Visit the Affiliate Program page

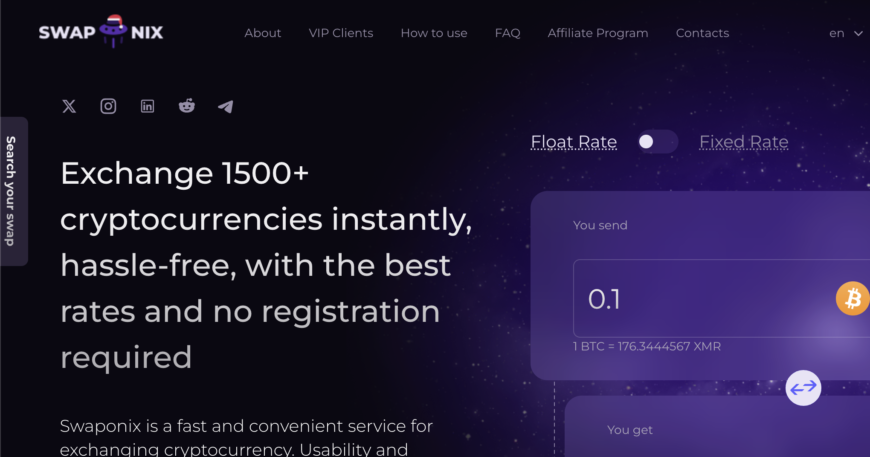click(598, 33)
